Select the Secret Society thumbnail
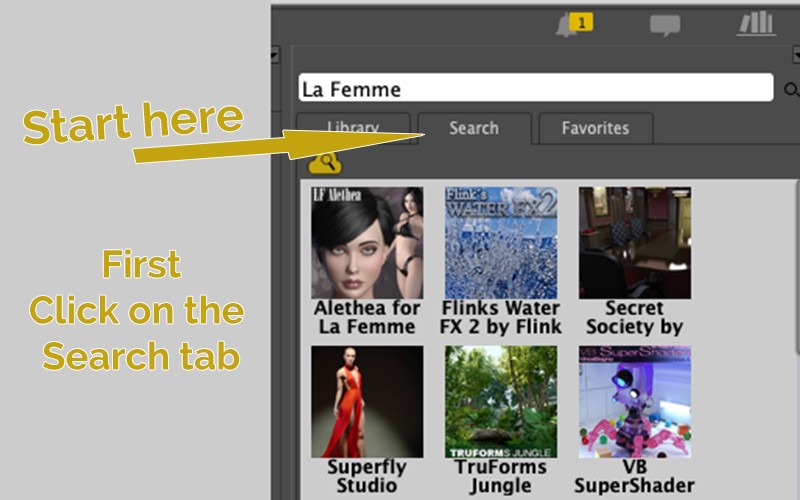Screen dimensions: 800x500 [x=635, y=243]
